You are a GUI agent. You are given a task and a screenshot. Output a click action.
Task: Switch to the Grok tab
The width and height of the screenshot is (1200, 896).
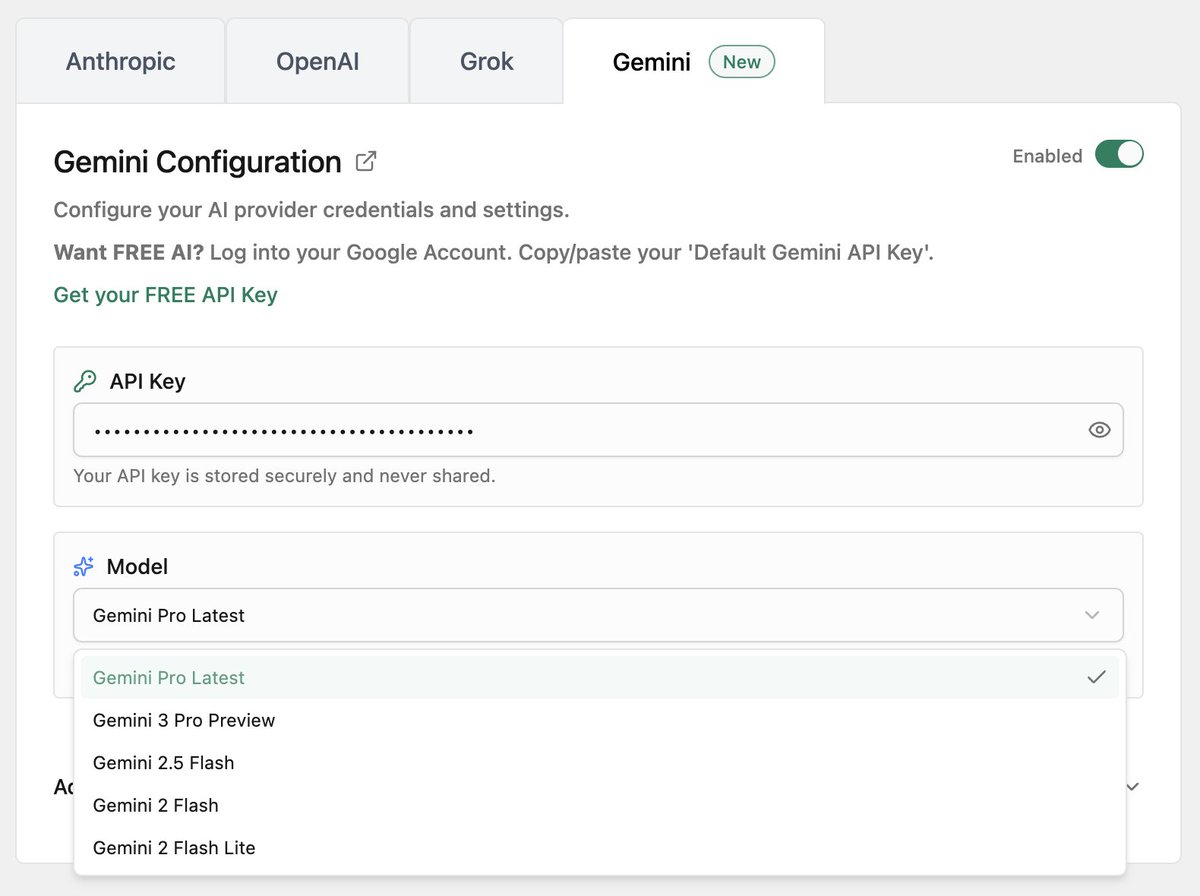(x=486, y=61)
